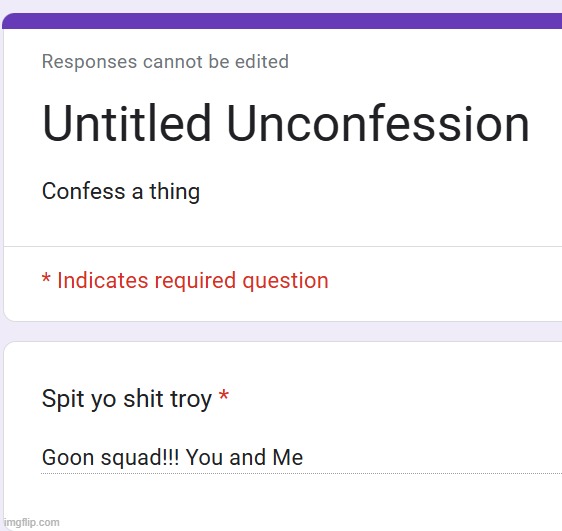Click the word question in the red notice
This screenshot has height=531, width=562.
click(x=285, y=281)
